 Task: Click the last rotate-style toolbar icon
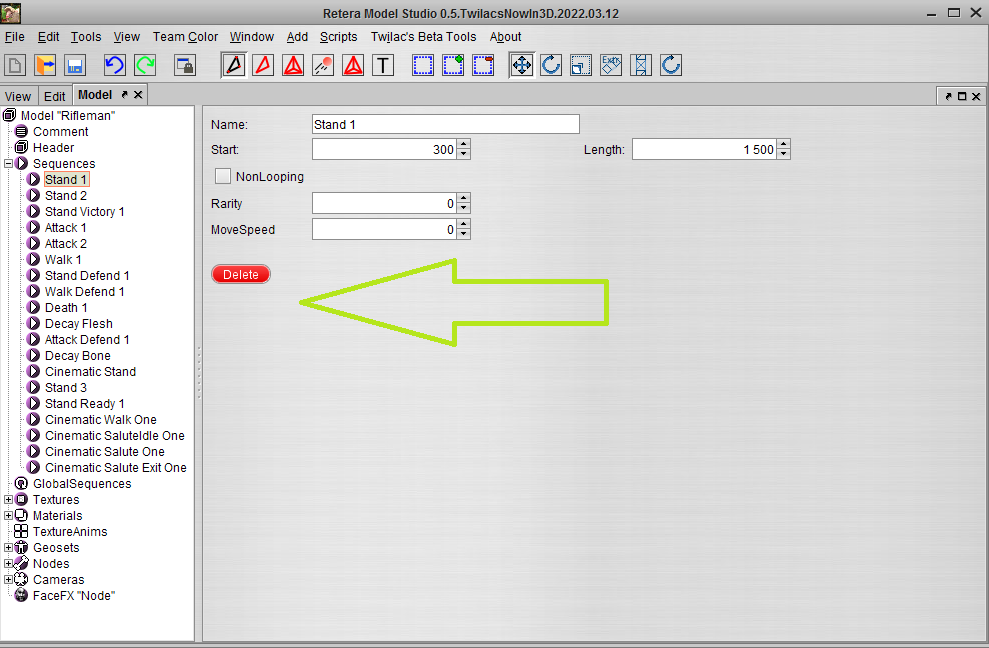671,65
